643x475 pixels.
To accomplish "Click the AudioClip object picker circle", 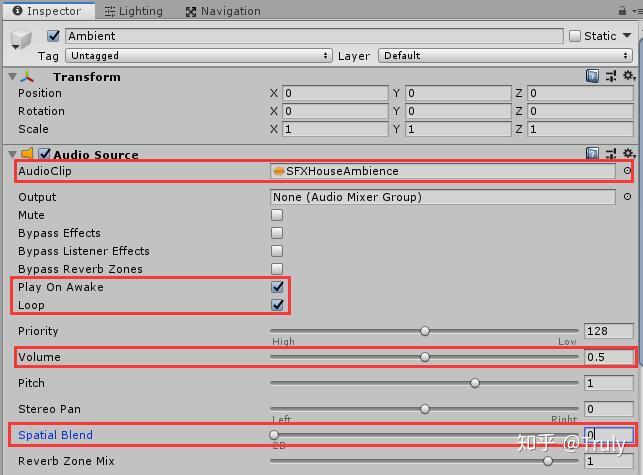I will (627, 171).
